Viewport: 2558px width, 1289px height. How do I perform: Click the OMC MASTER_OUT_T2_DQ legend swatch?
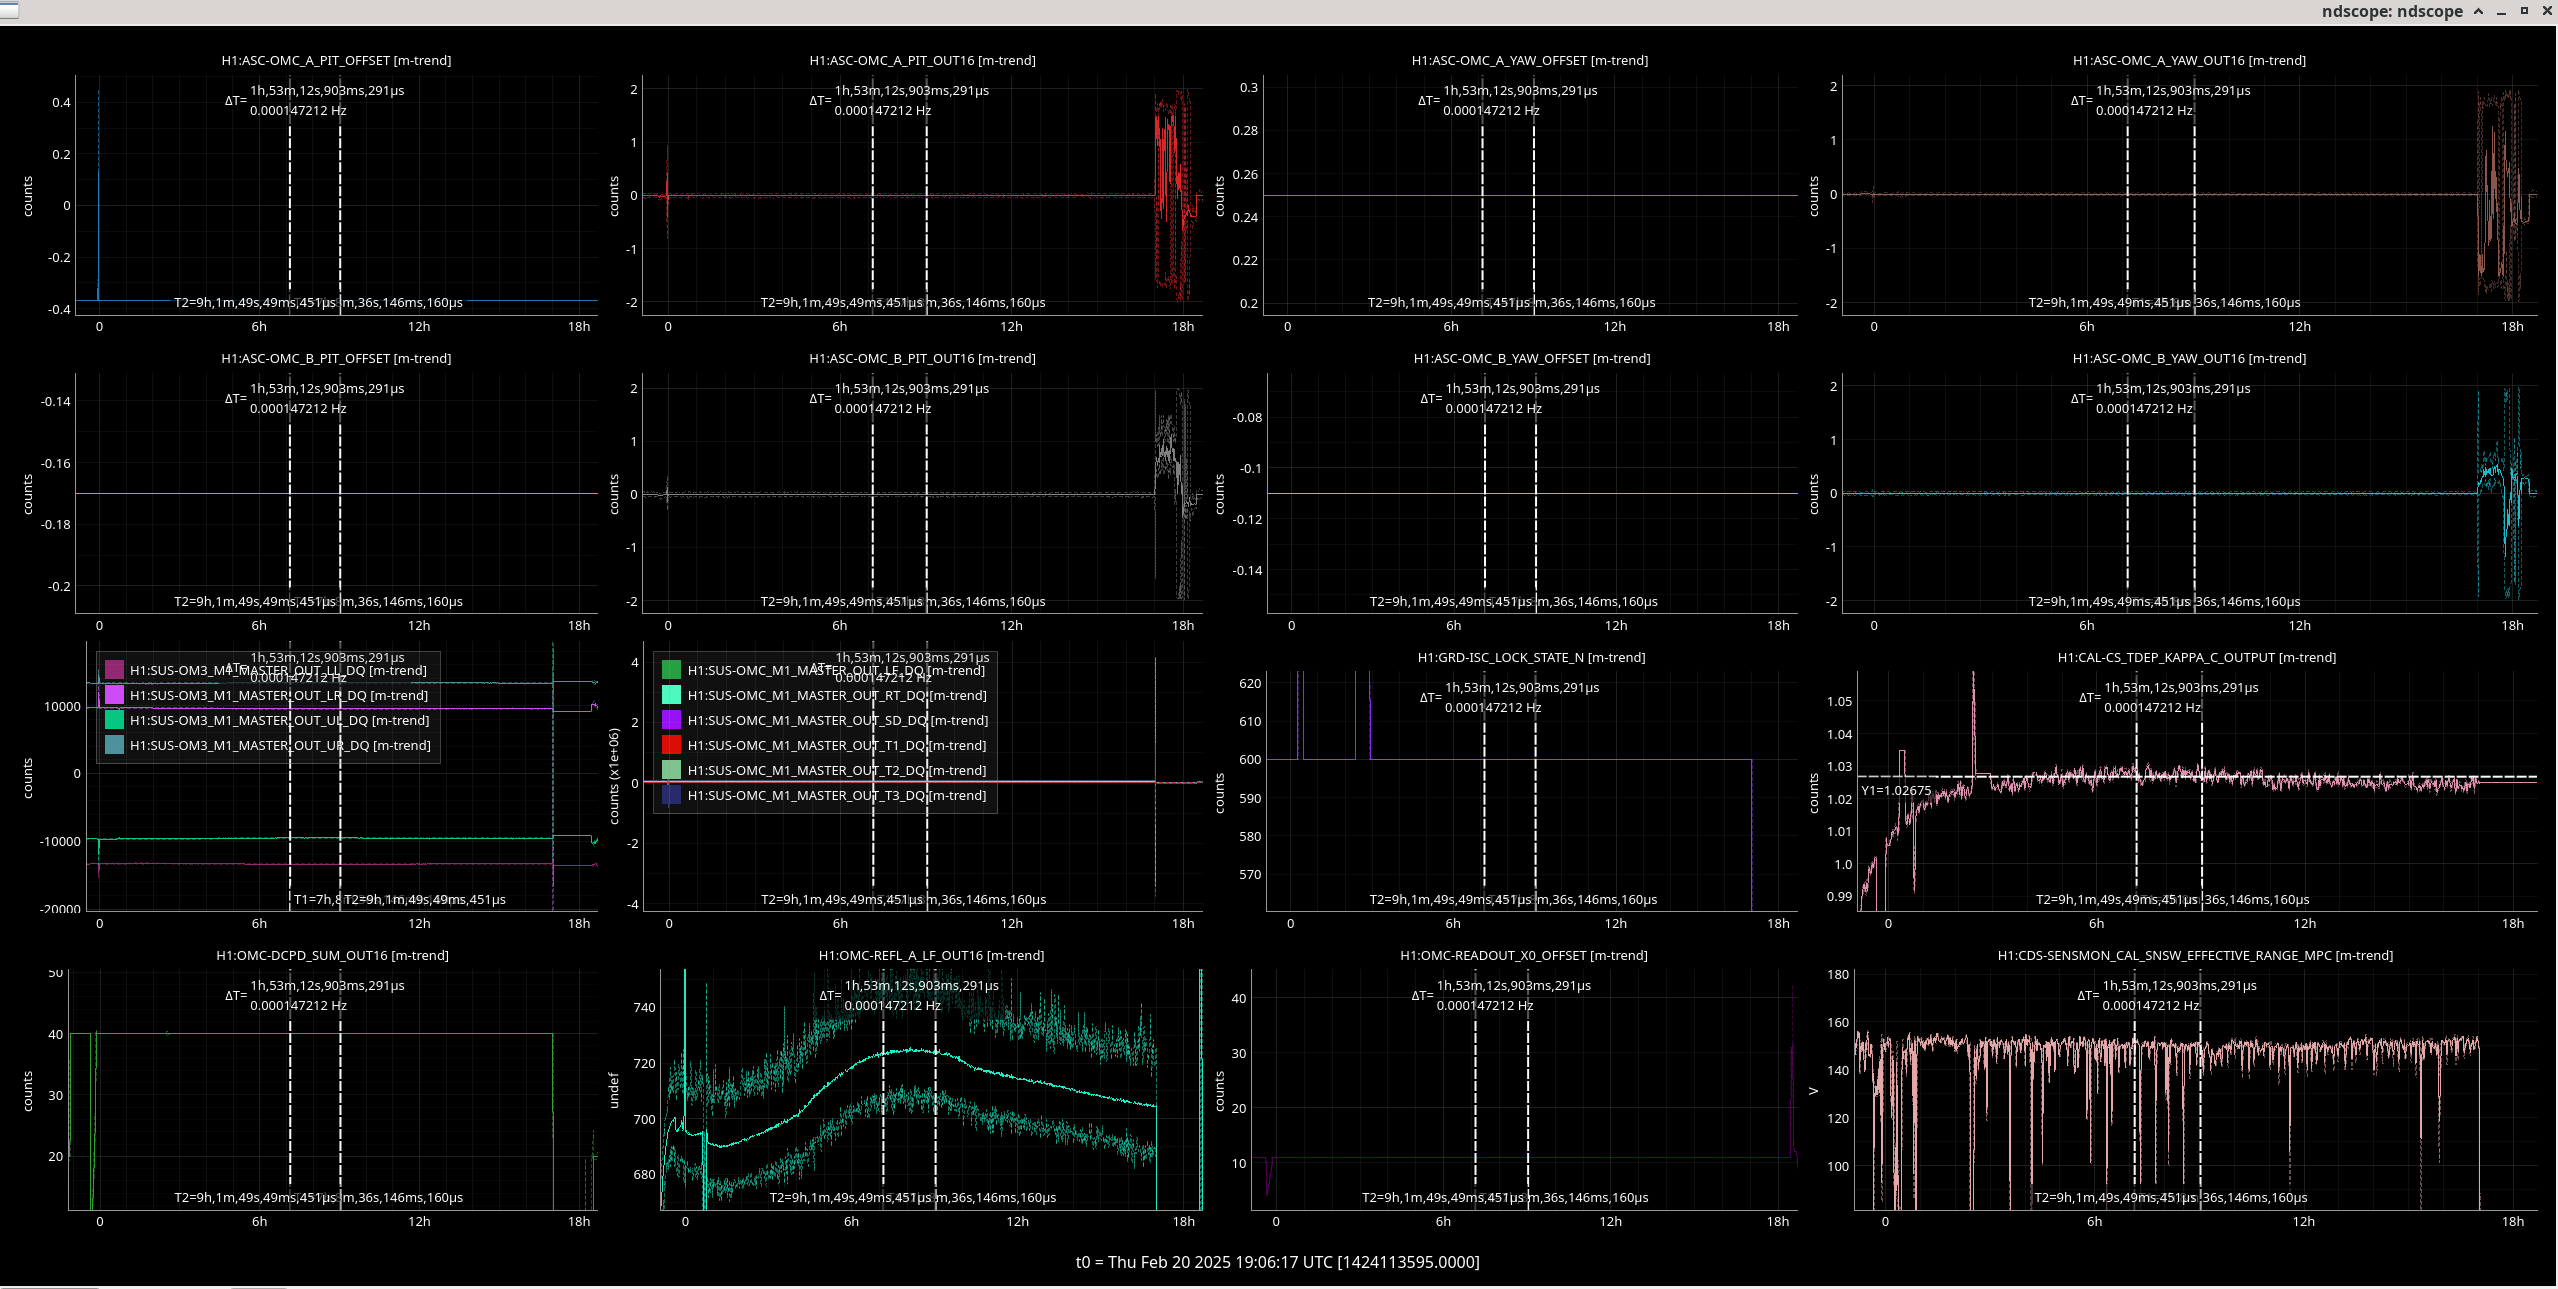click(671, 770)
